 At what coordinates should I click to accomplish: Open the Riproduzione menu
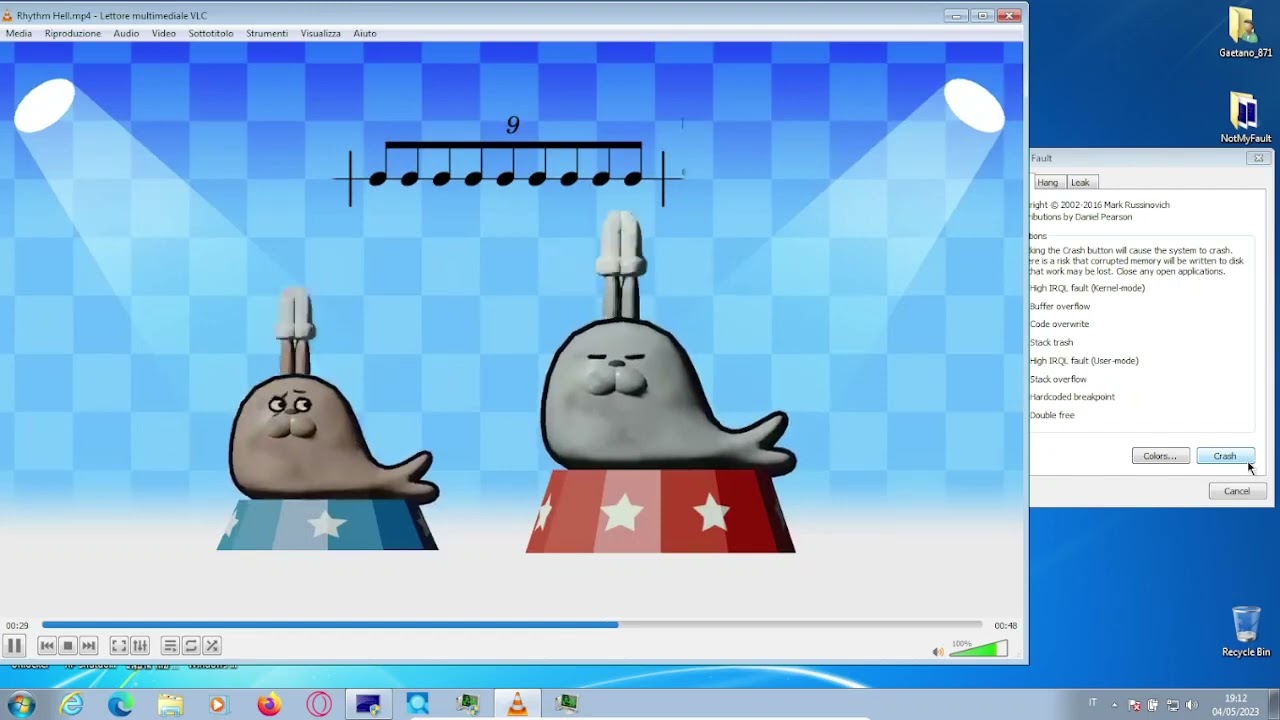(73, 33)
